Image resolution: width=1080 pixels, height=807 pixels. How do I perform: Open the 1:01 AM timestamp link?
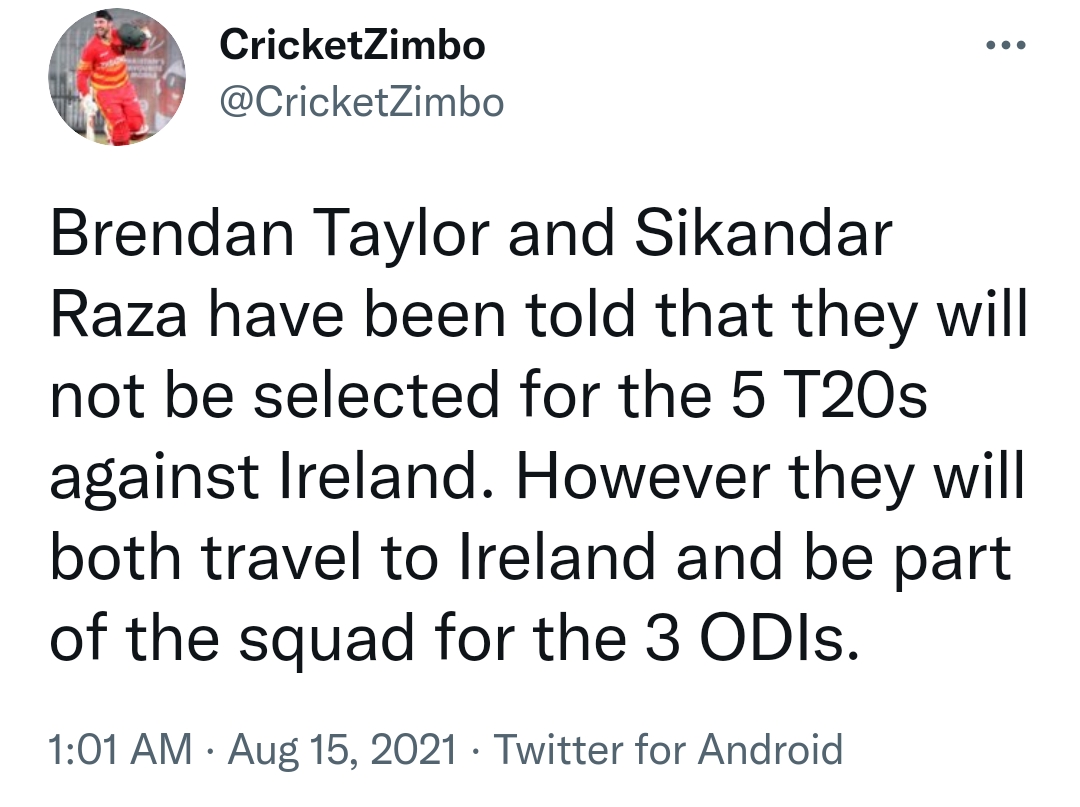pyautogui.click(x=120, y=749)
